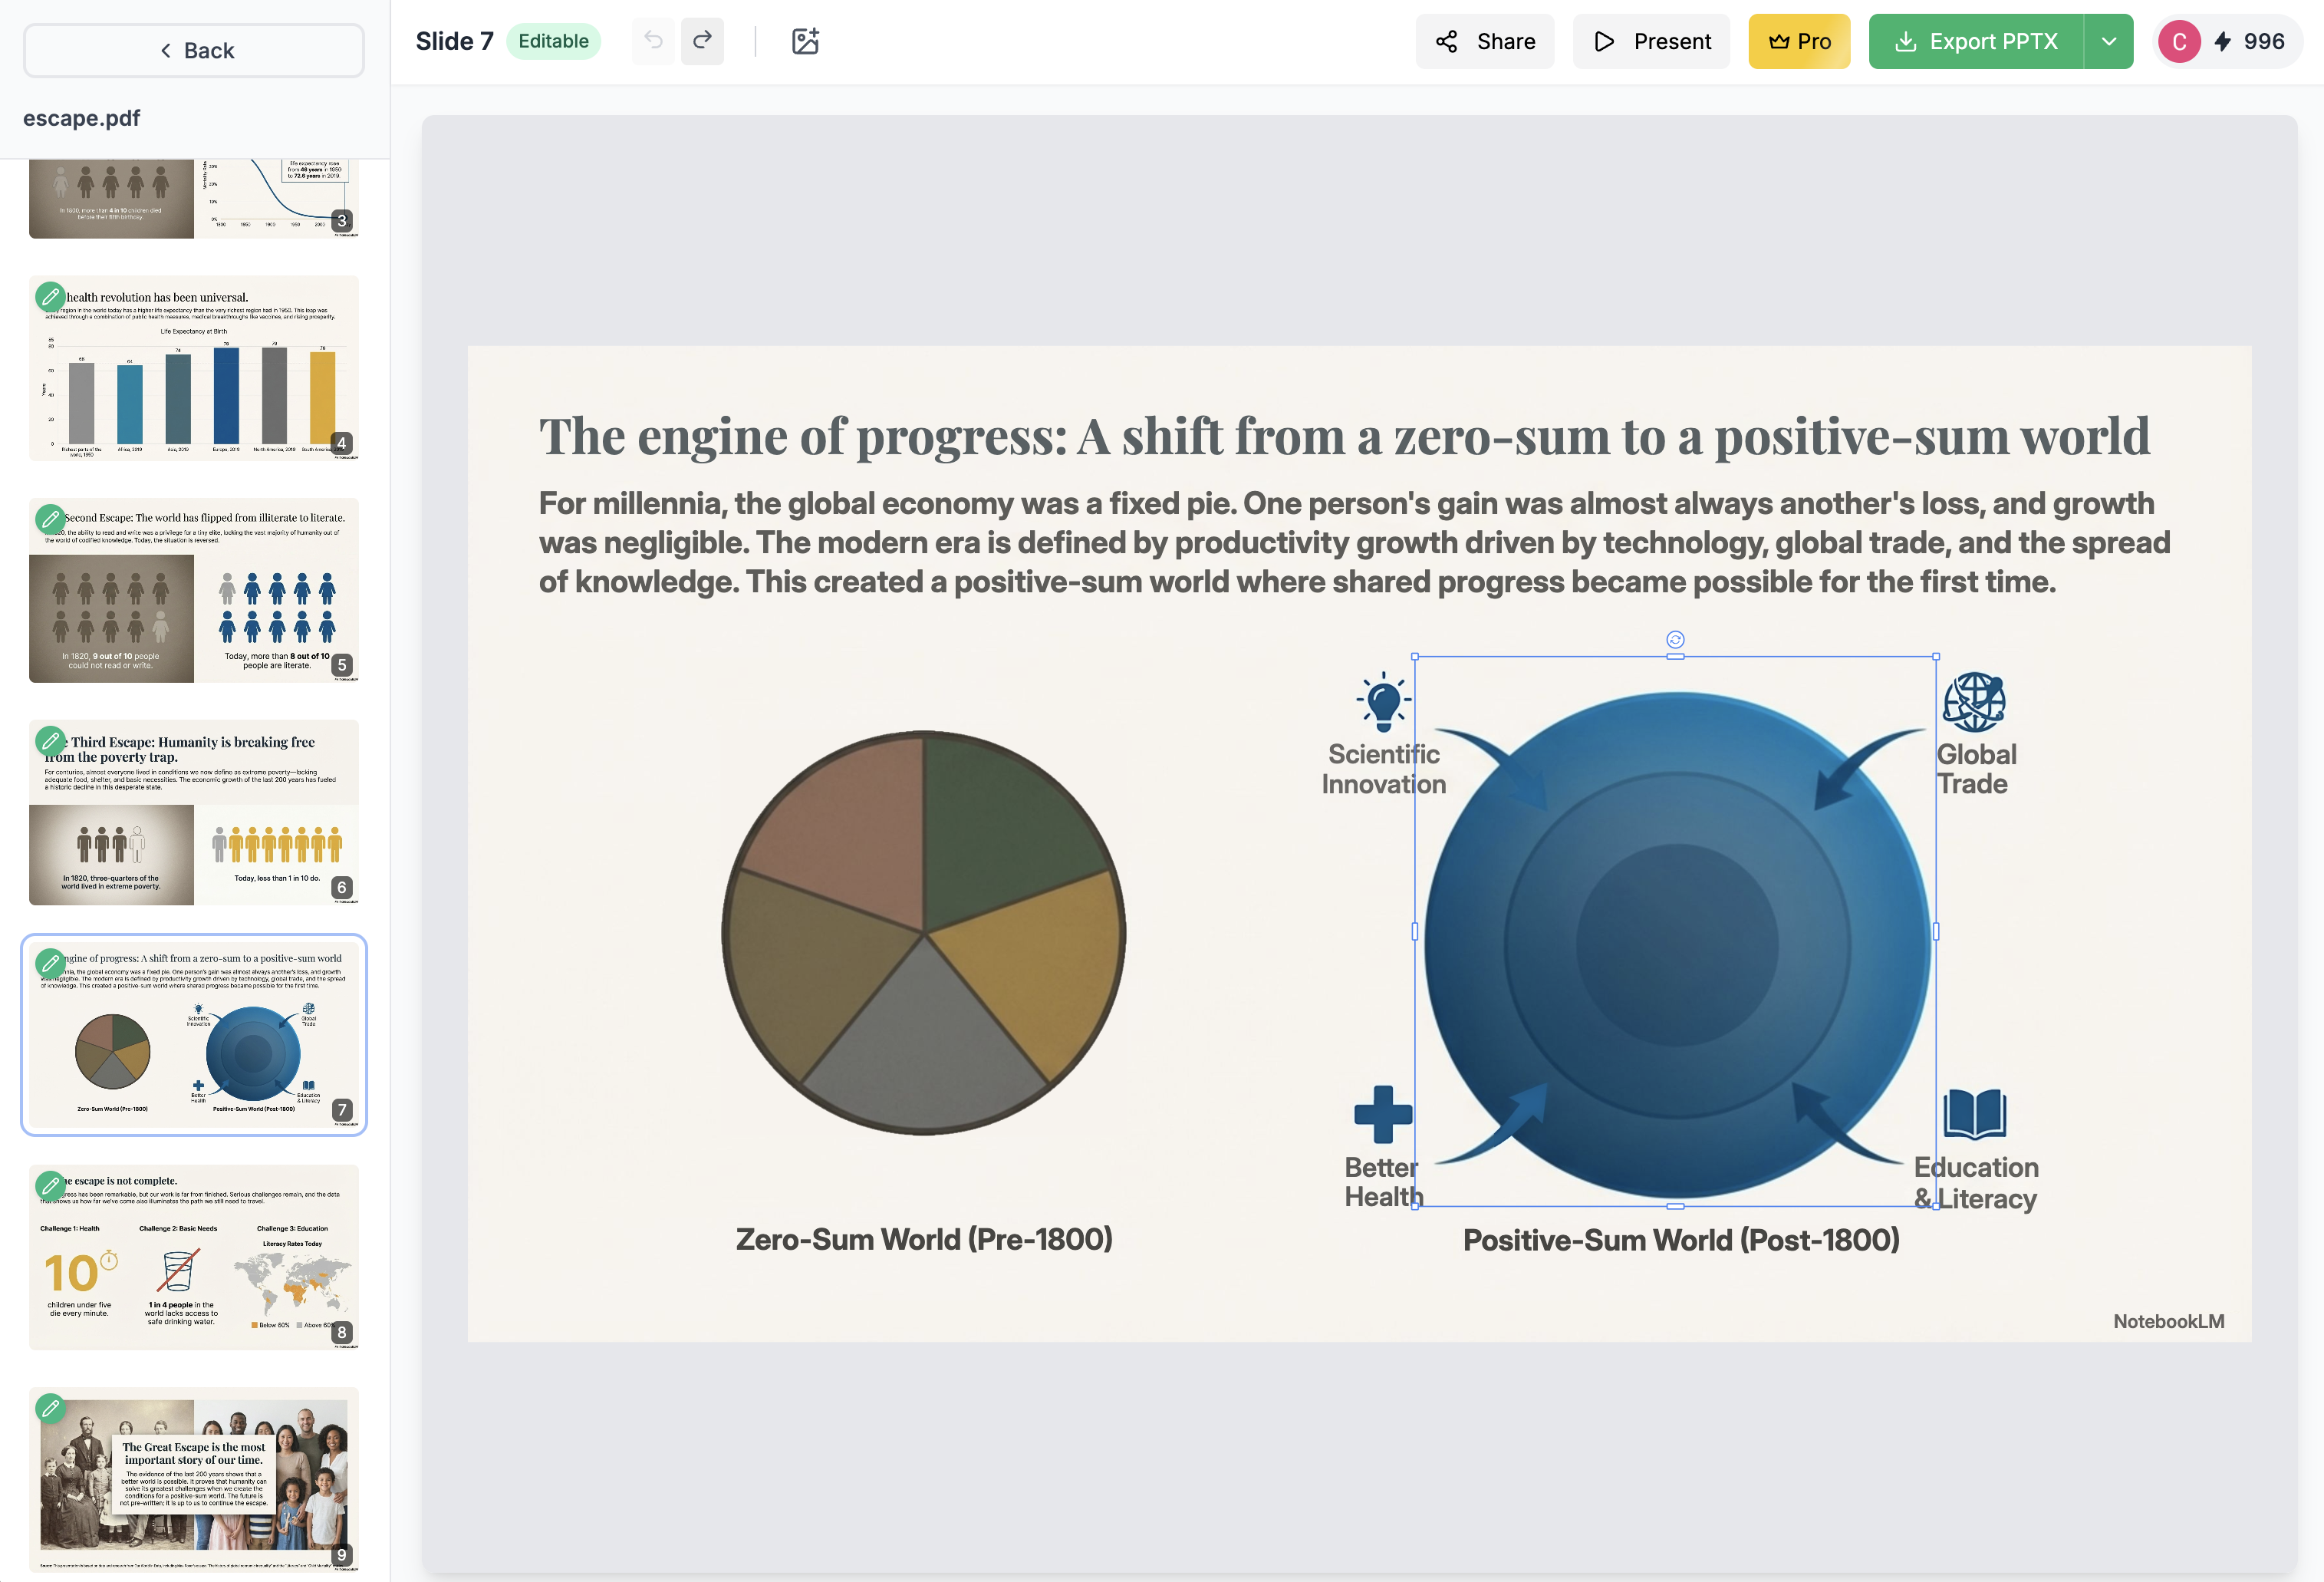Click the edit pencil on slide 8 thumbnail

coord(50,1185)
